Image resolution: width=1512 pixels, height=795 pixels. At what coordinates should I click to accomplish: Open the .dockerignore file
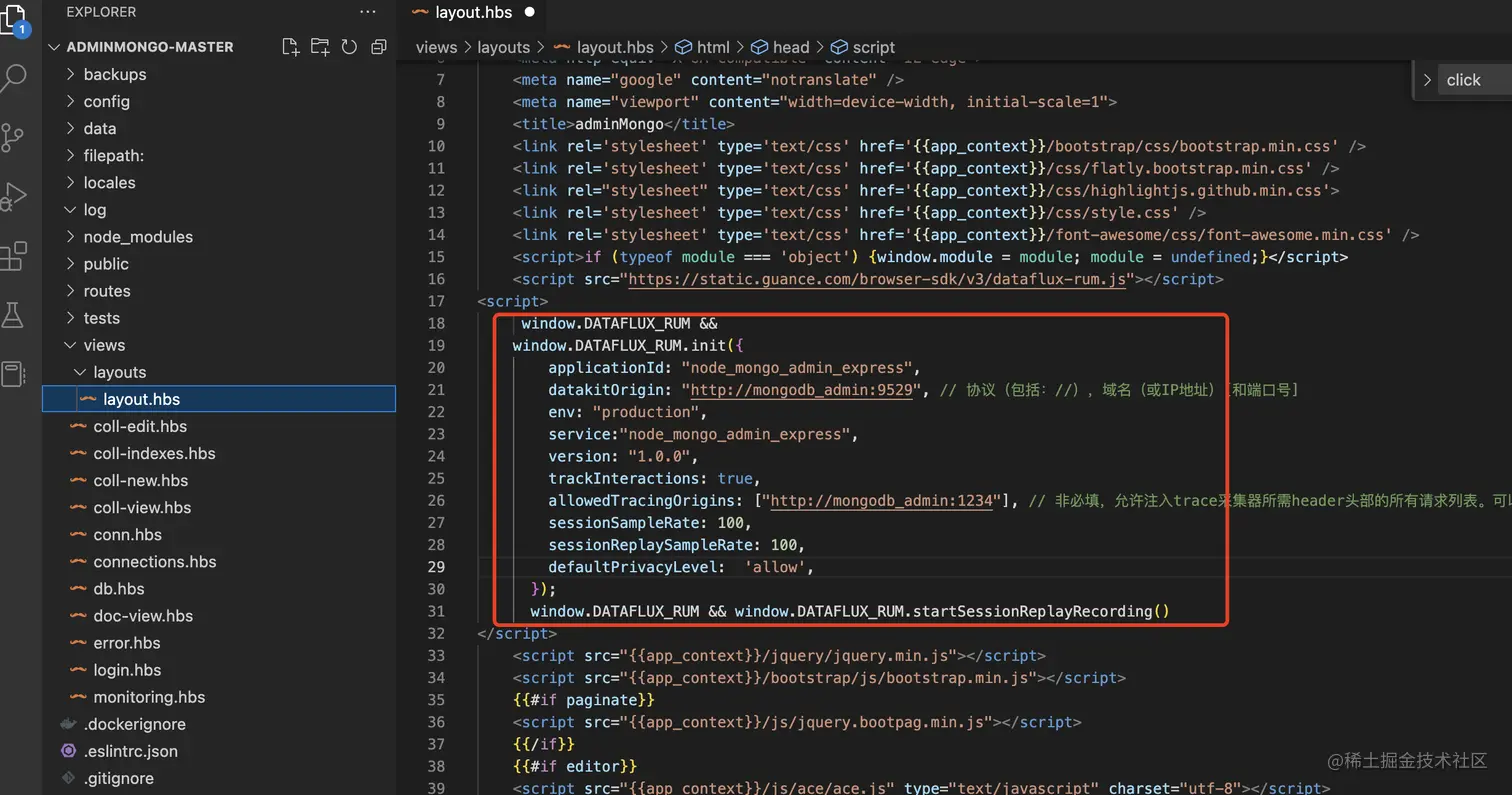[x=219, y=723]
